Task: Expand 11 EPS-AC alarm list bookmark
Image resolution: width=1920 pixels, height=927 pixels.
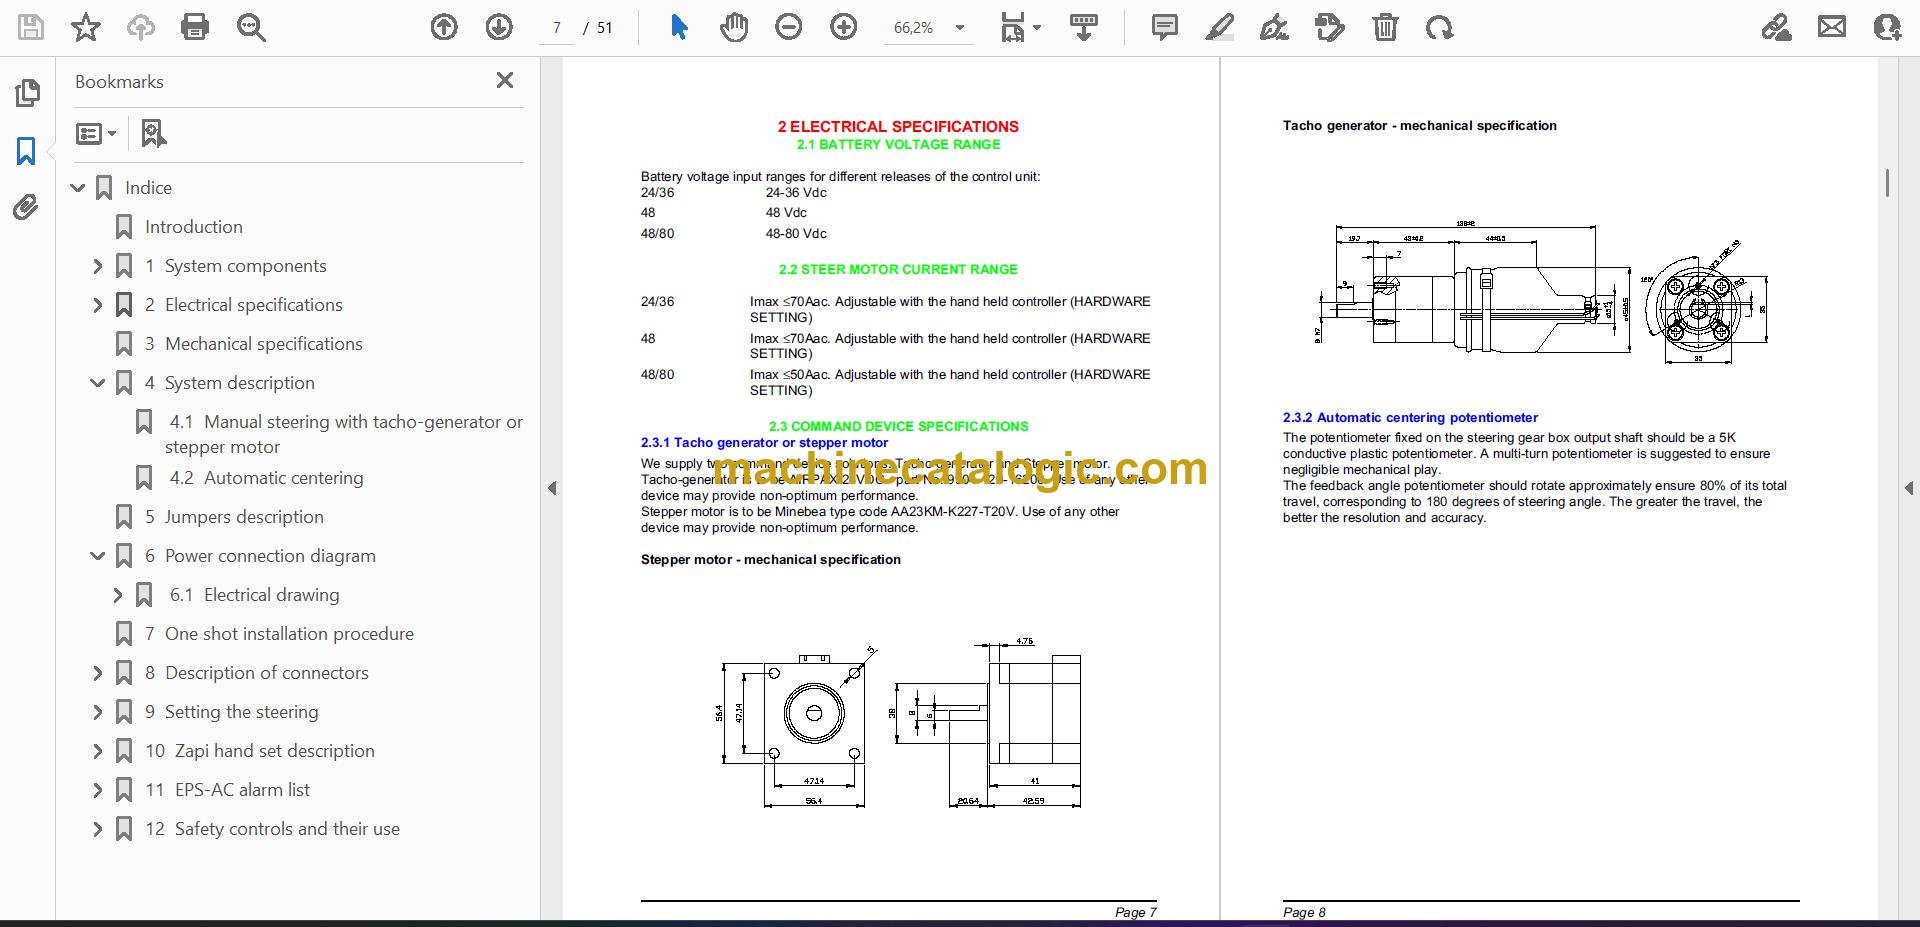Action: coord(98,790)
